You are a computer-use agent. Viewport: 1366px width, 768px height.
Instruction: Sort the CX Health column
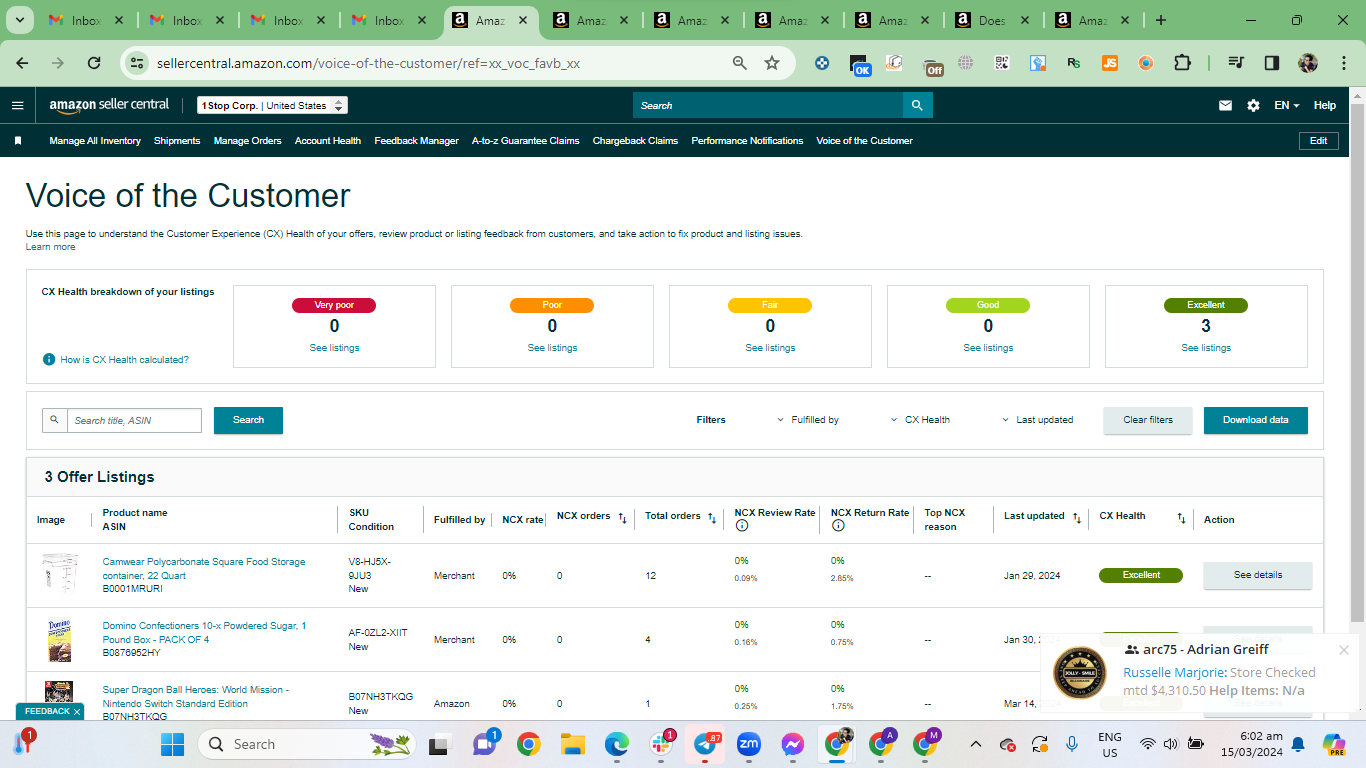[x=1181, y=518]
